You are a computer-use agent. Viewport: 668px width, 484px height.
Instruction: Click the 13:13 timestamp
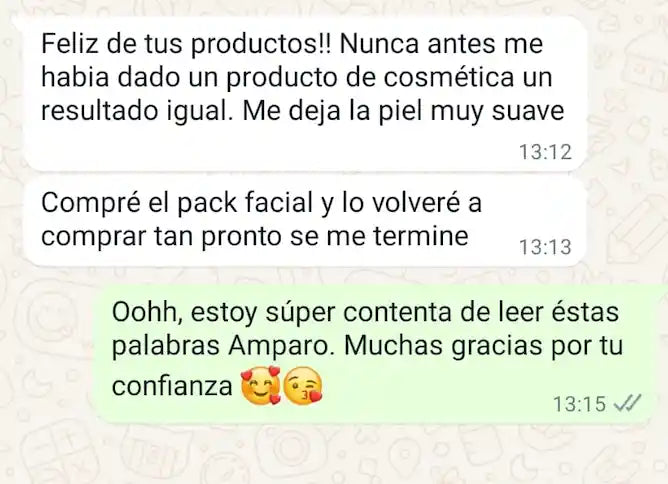click(545, 247)
